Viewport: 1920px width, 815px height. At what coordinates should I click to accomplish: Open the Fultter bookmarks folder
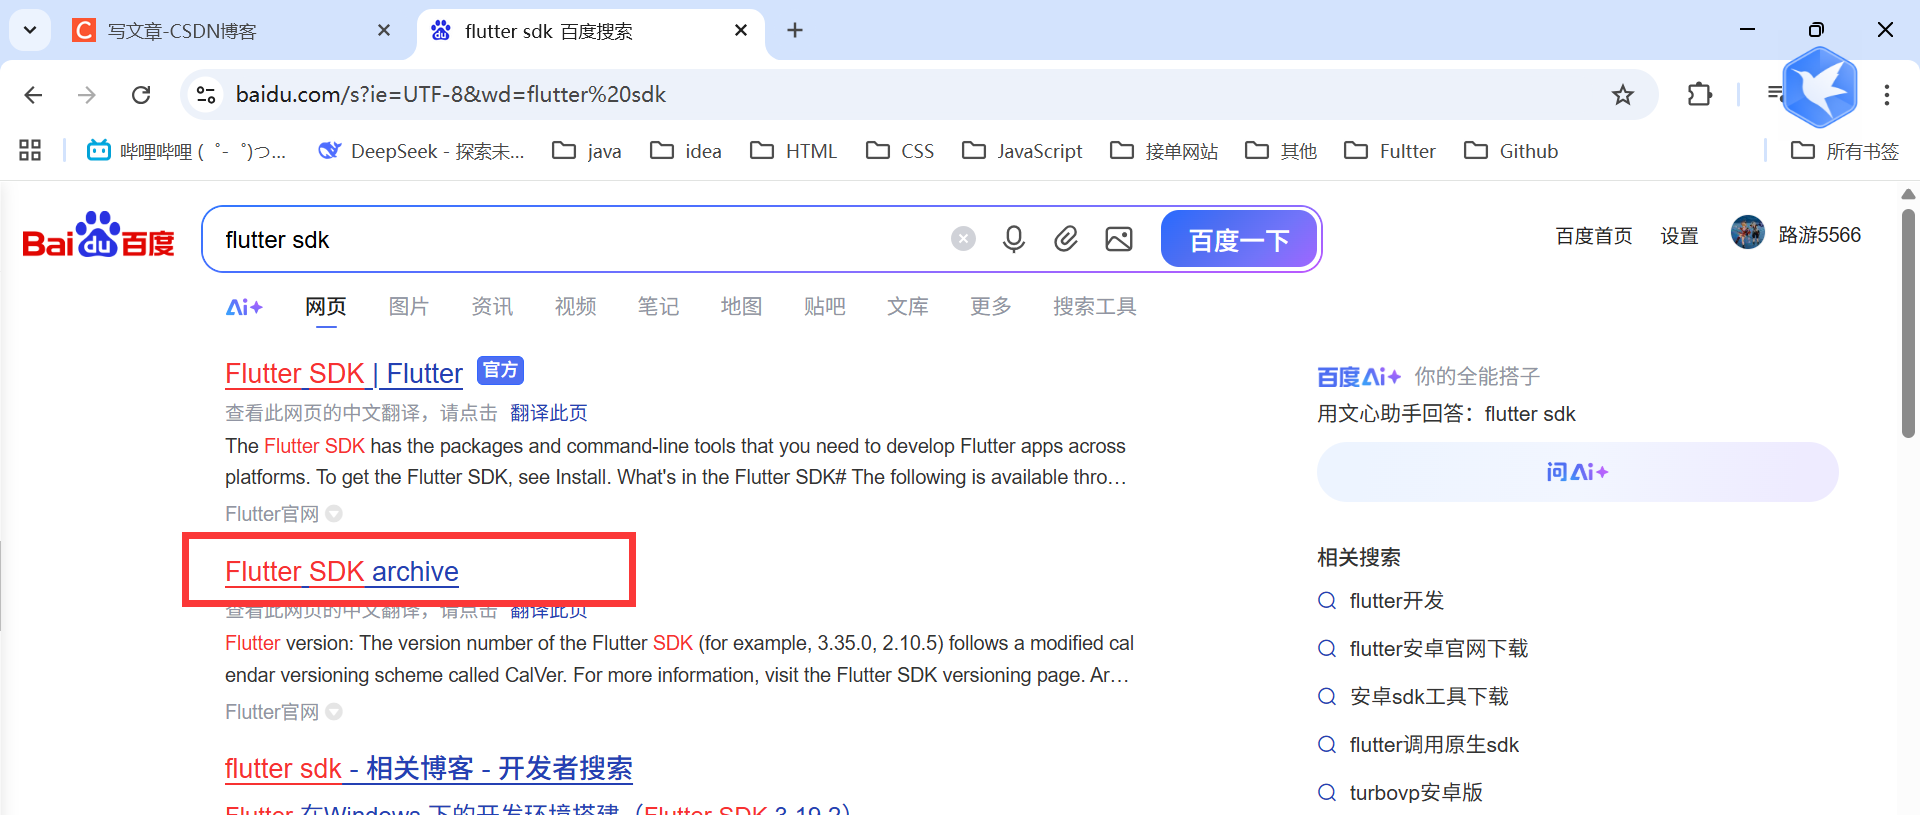pos(1390,151)
